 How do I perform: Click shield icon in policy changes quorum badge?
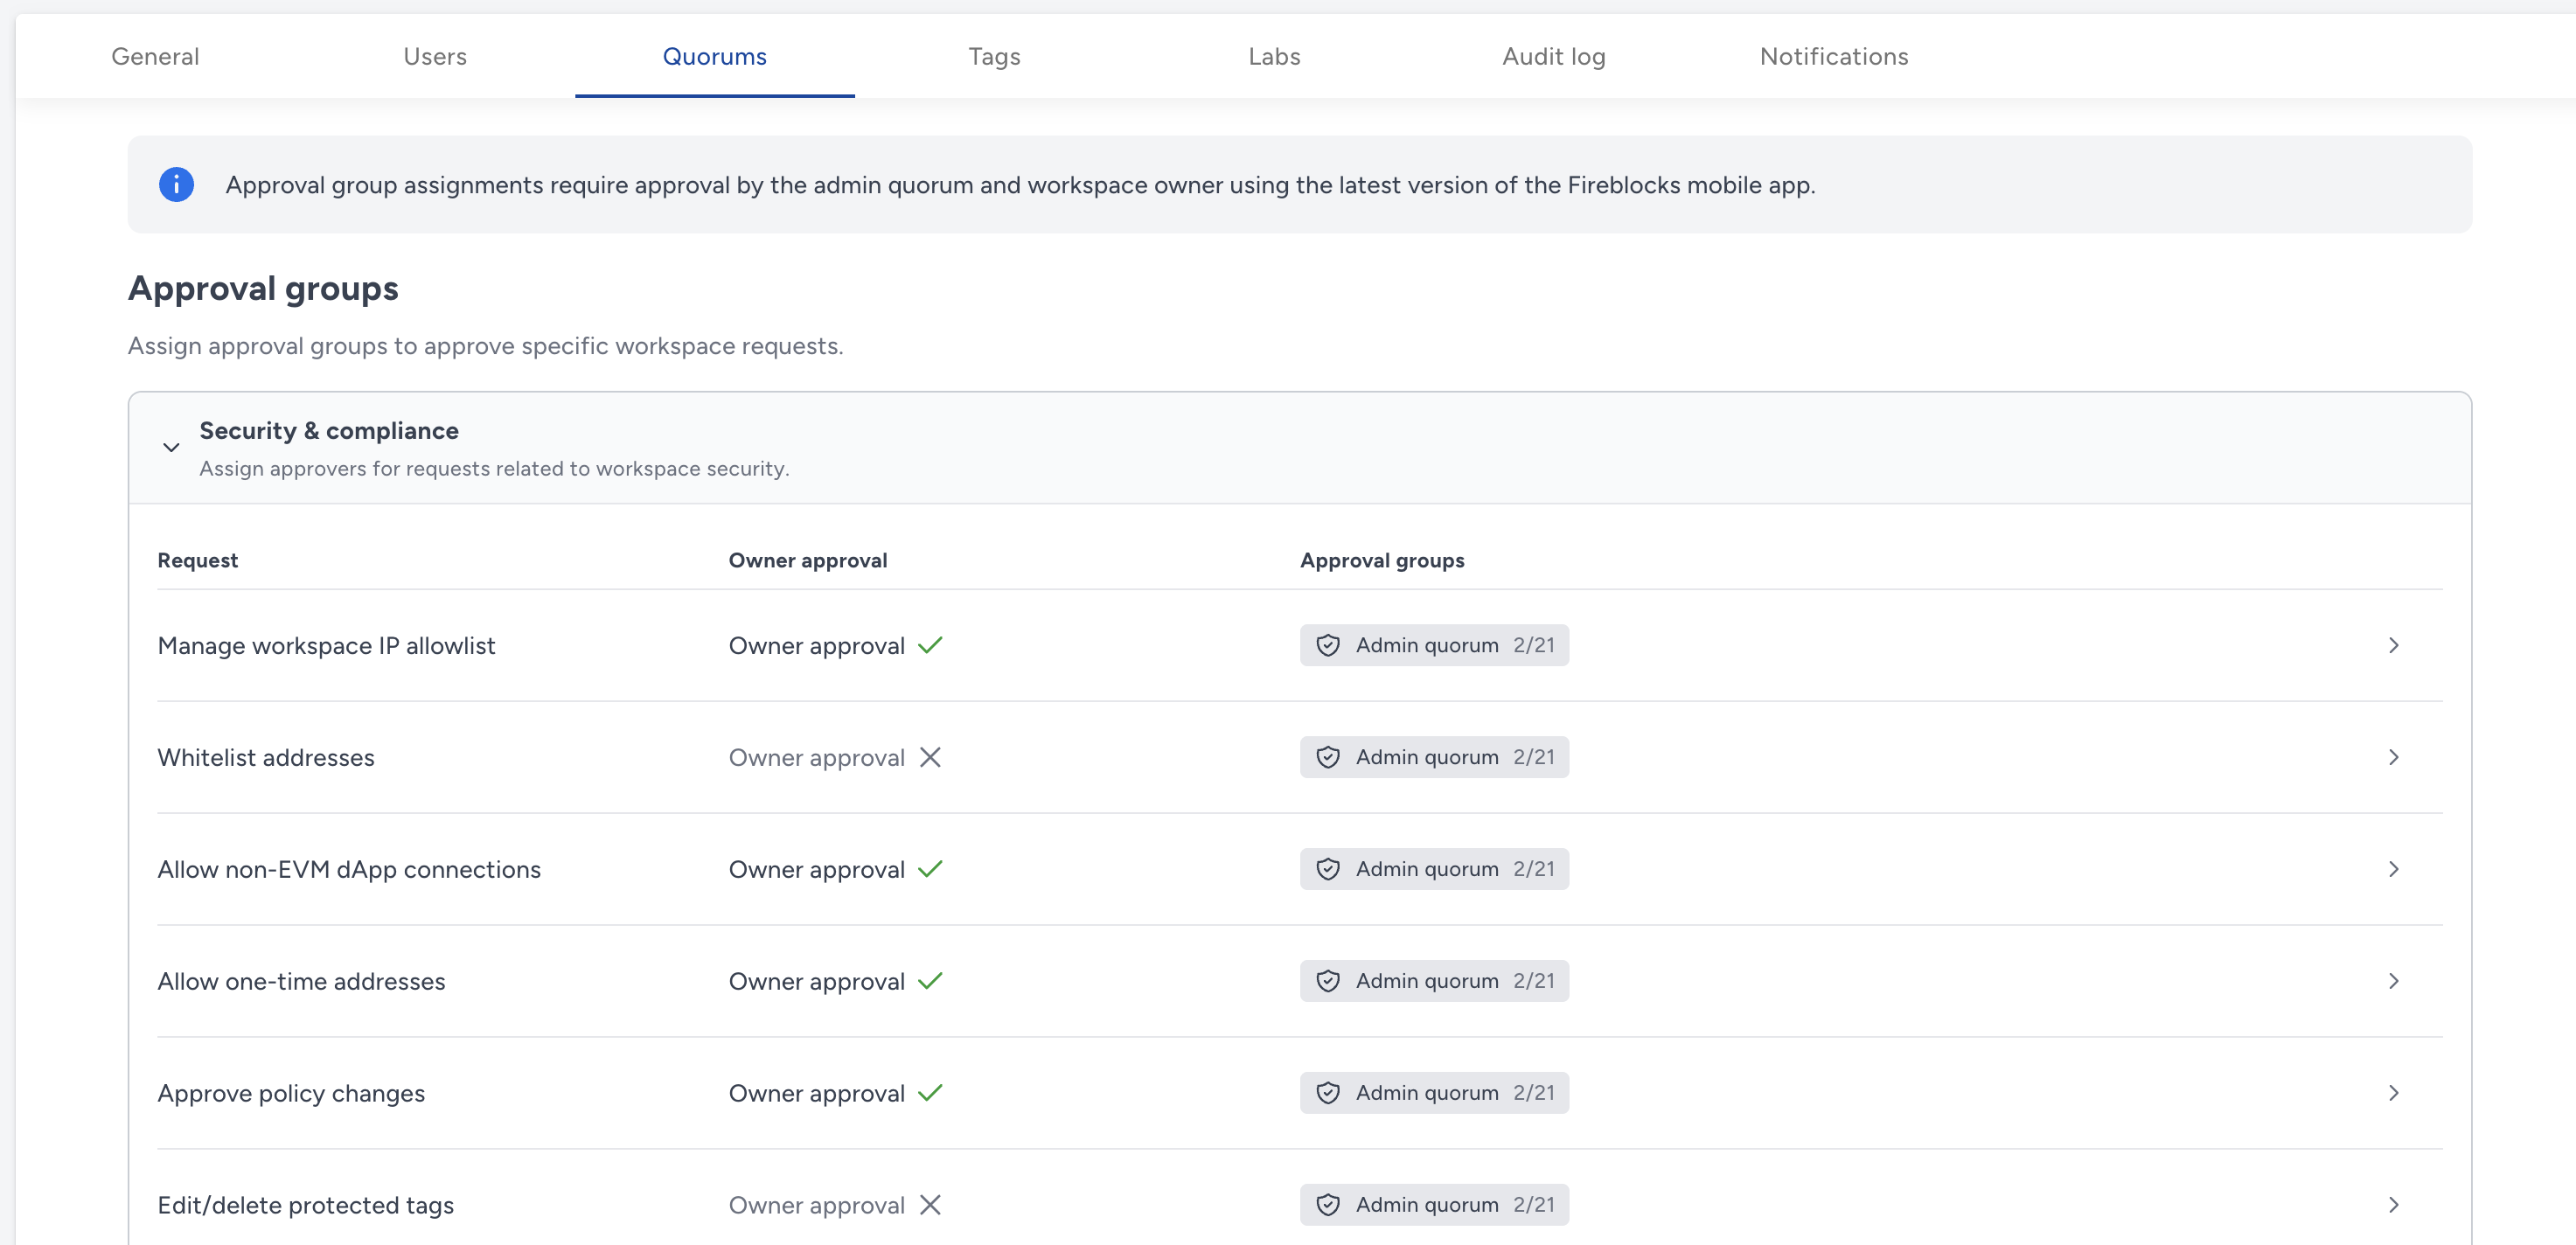click(1328, 1094)
